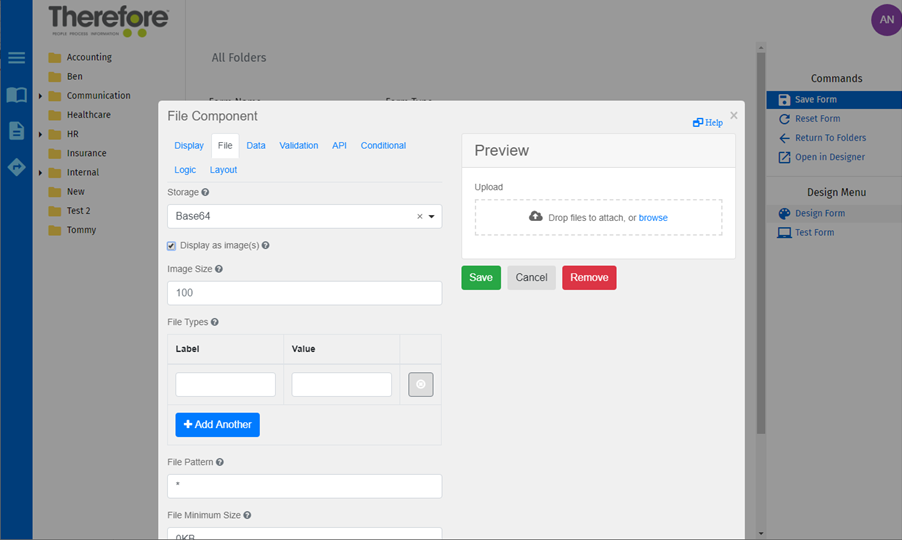The image size is (902, 540).
Task: Close the File Component dialog
Action: click(x=733, y=116)
